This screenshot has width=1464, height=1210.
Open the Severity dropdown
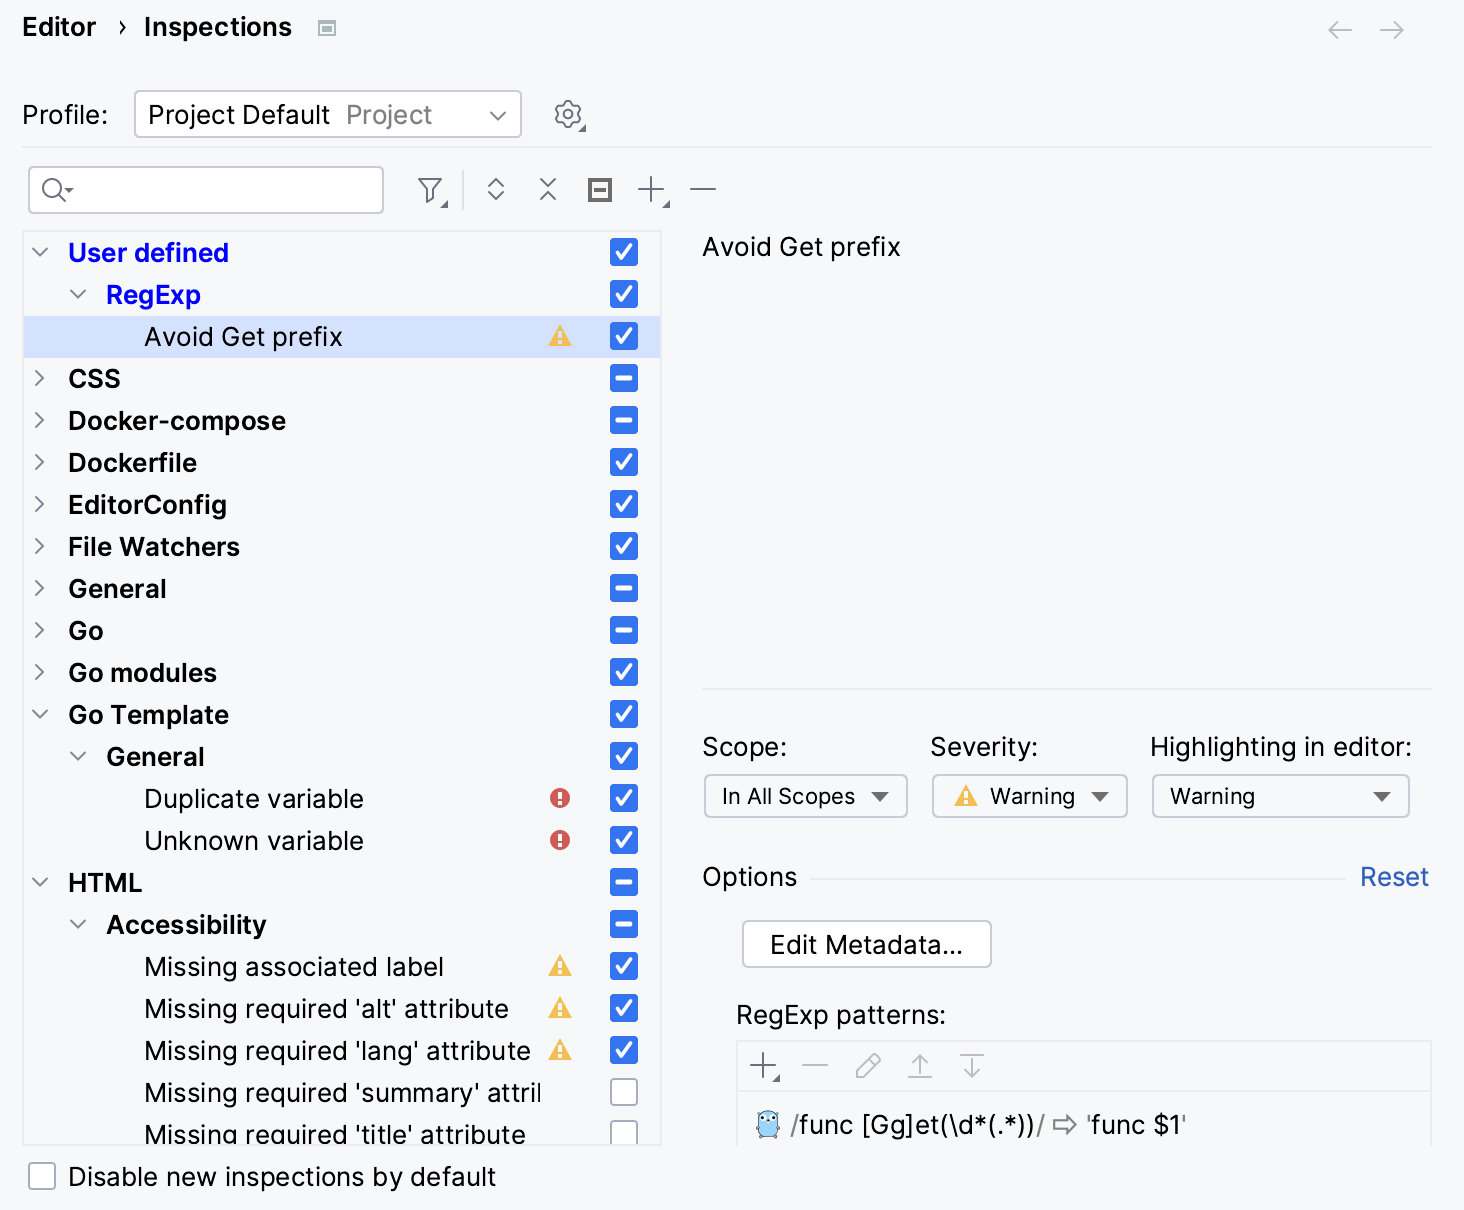click(1029, 796)
